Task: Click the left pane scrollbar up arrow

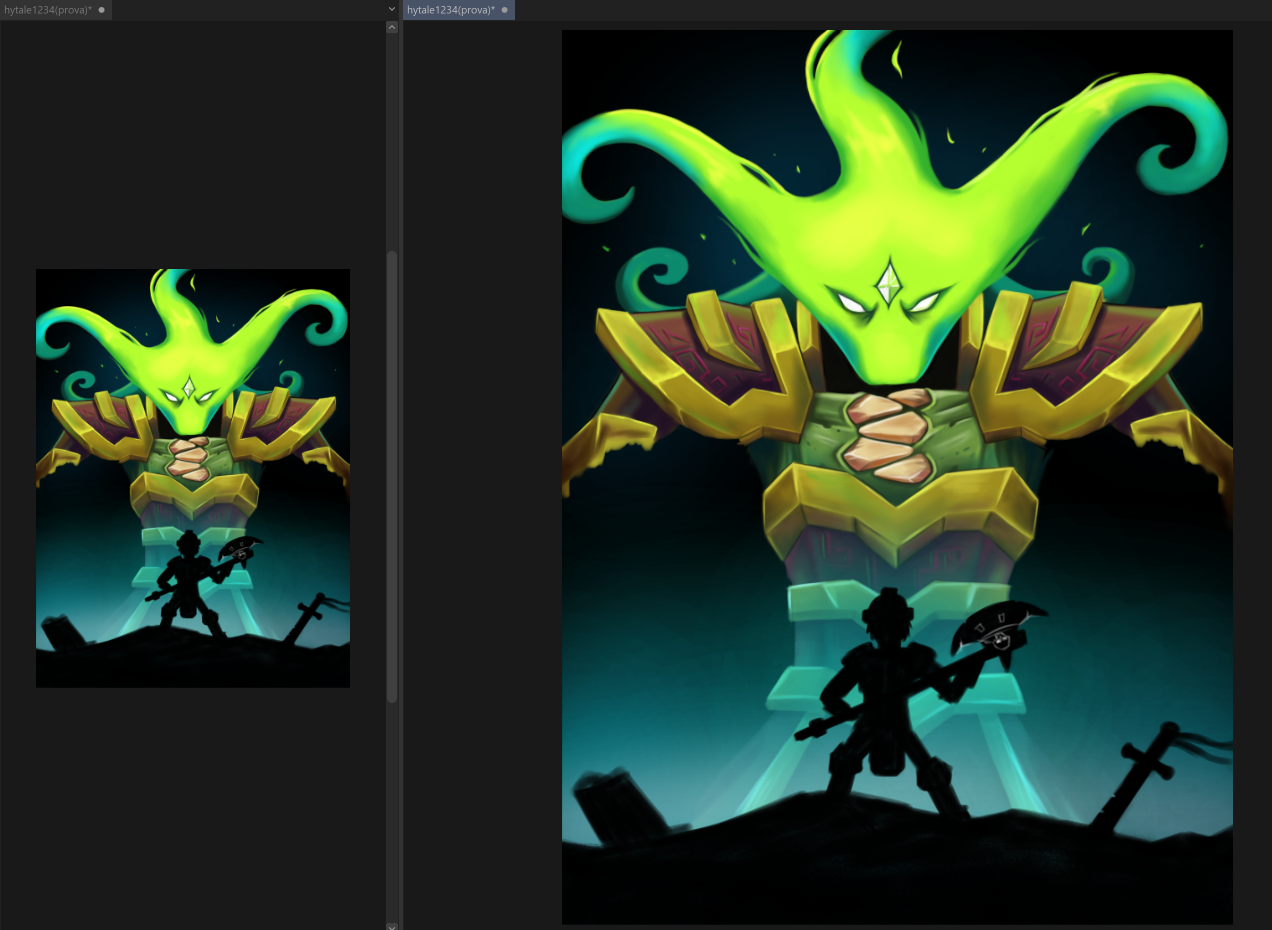Action: 392,28
